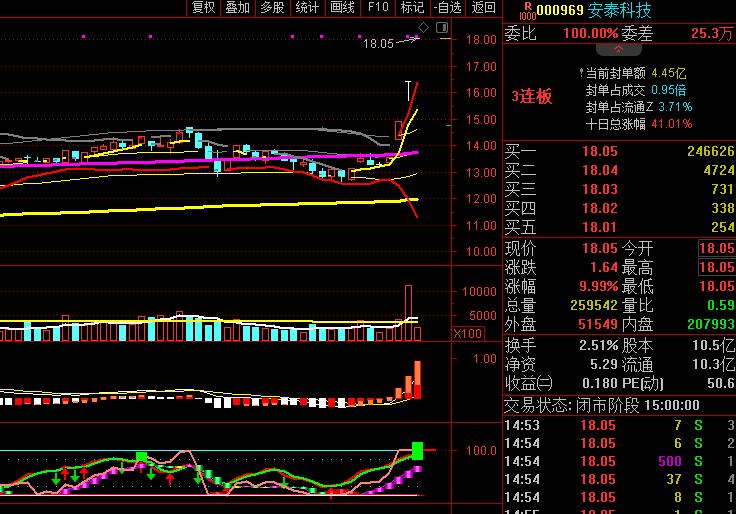Click the tall last volume bar
Viewport: 736px width, 514px height.
click(x=408, y=312)
